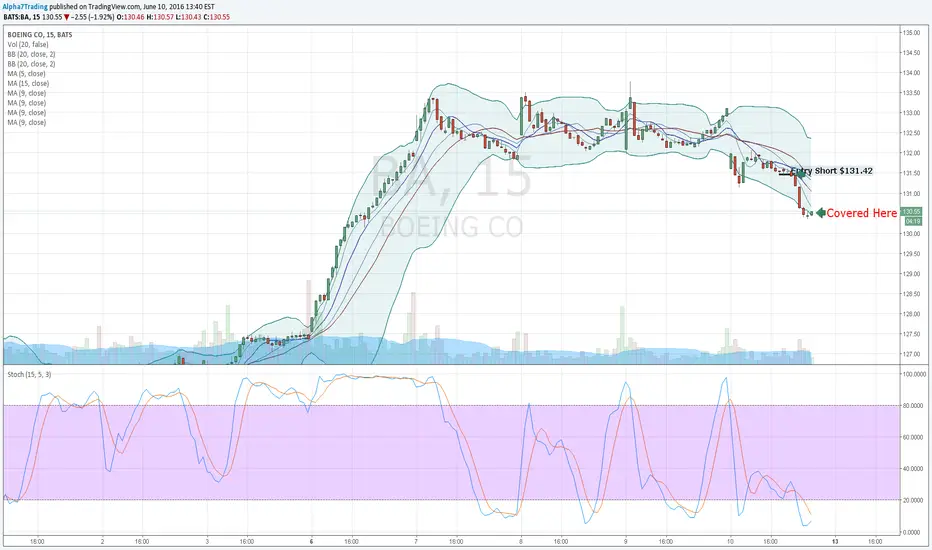Image resolution: width=932 pixels, height=550 pixels.
Task: Click the 100.0000 stochastic axis label
Action: [914, 375]
